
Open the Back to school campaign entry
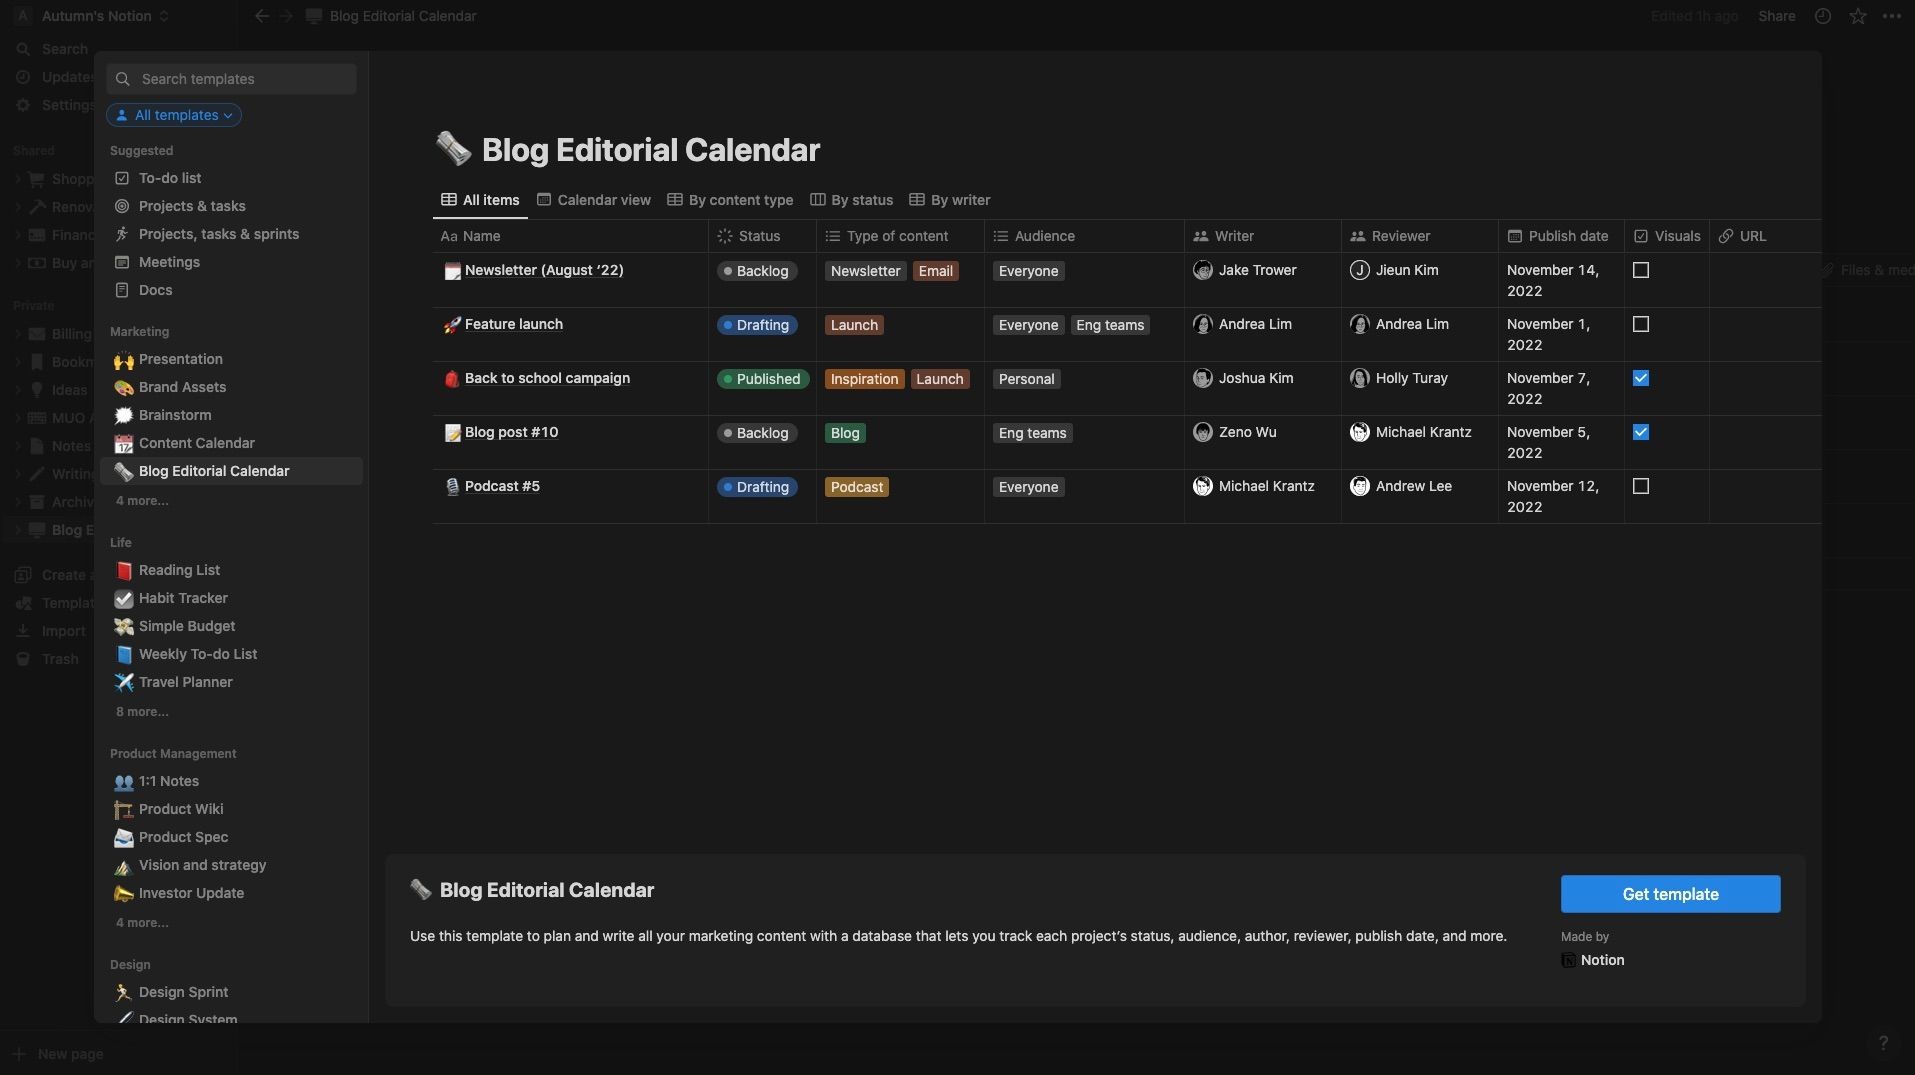(547, 379)
